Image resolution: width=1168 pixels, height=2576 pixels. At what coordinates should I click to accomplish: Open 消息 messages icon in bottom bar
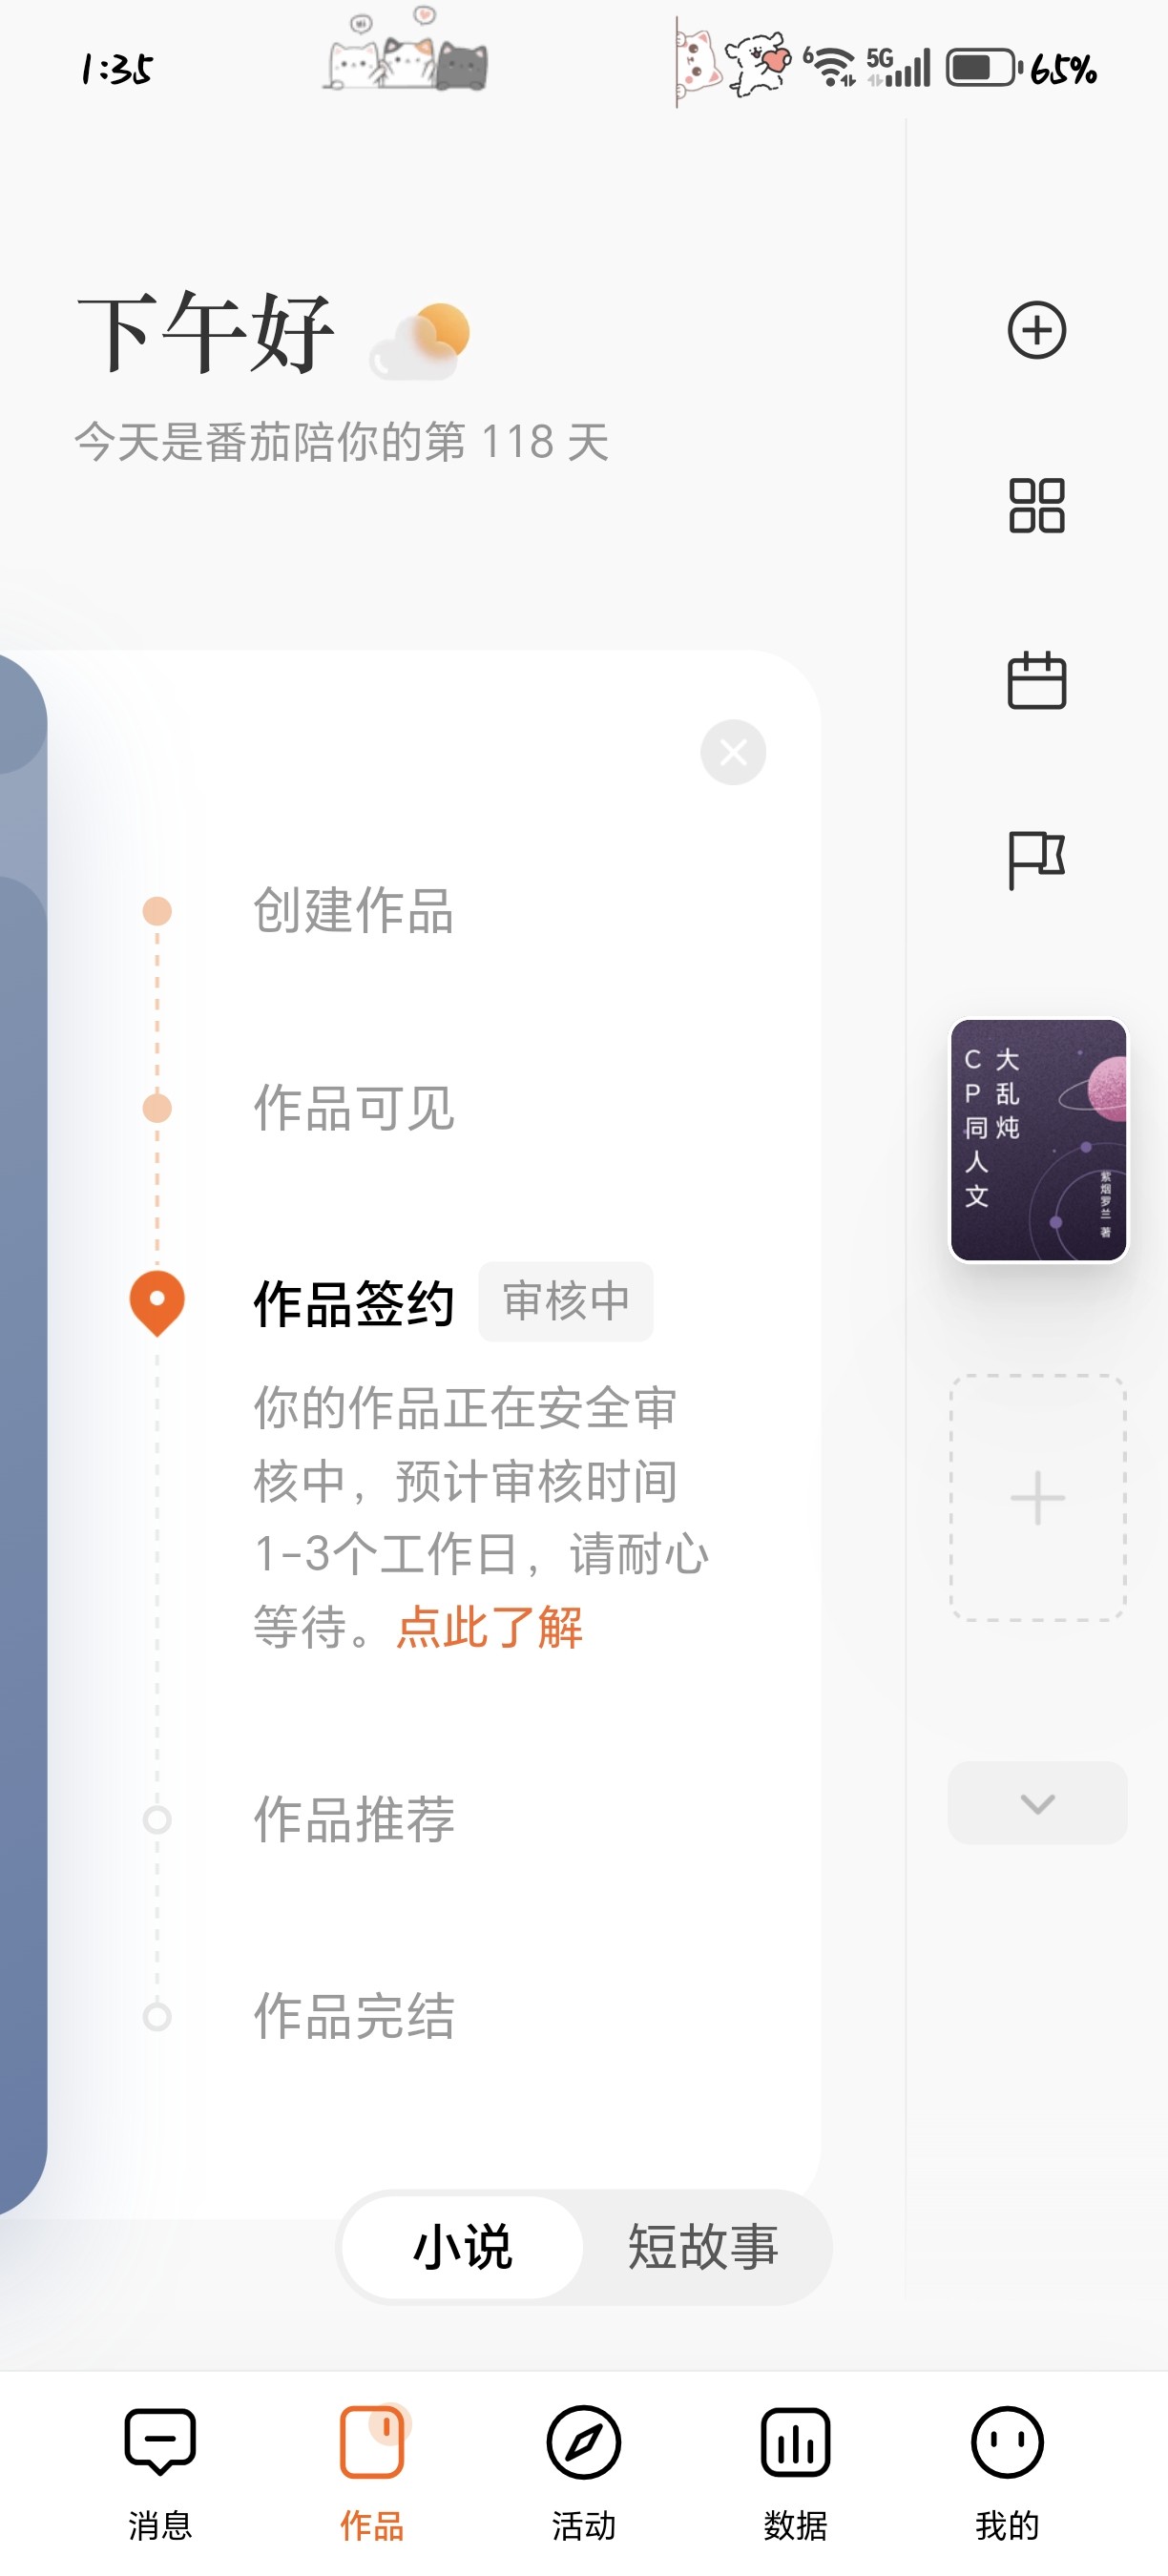[x=160, y=2442]
